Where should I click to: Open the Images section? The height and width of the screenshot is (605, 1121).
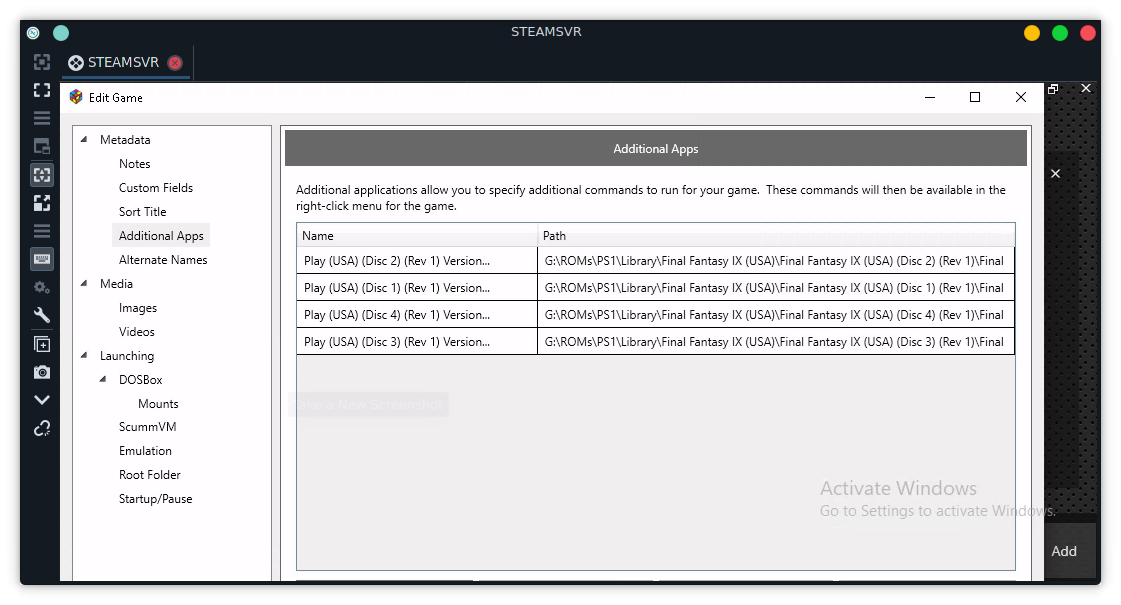coord(138,308)
